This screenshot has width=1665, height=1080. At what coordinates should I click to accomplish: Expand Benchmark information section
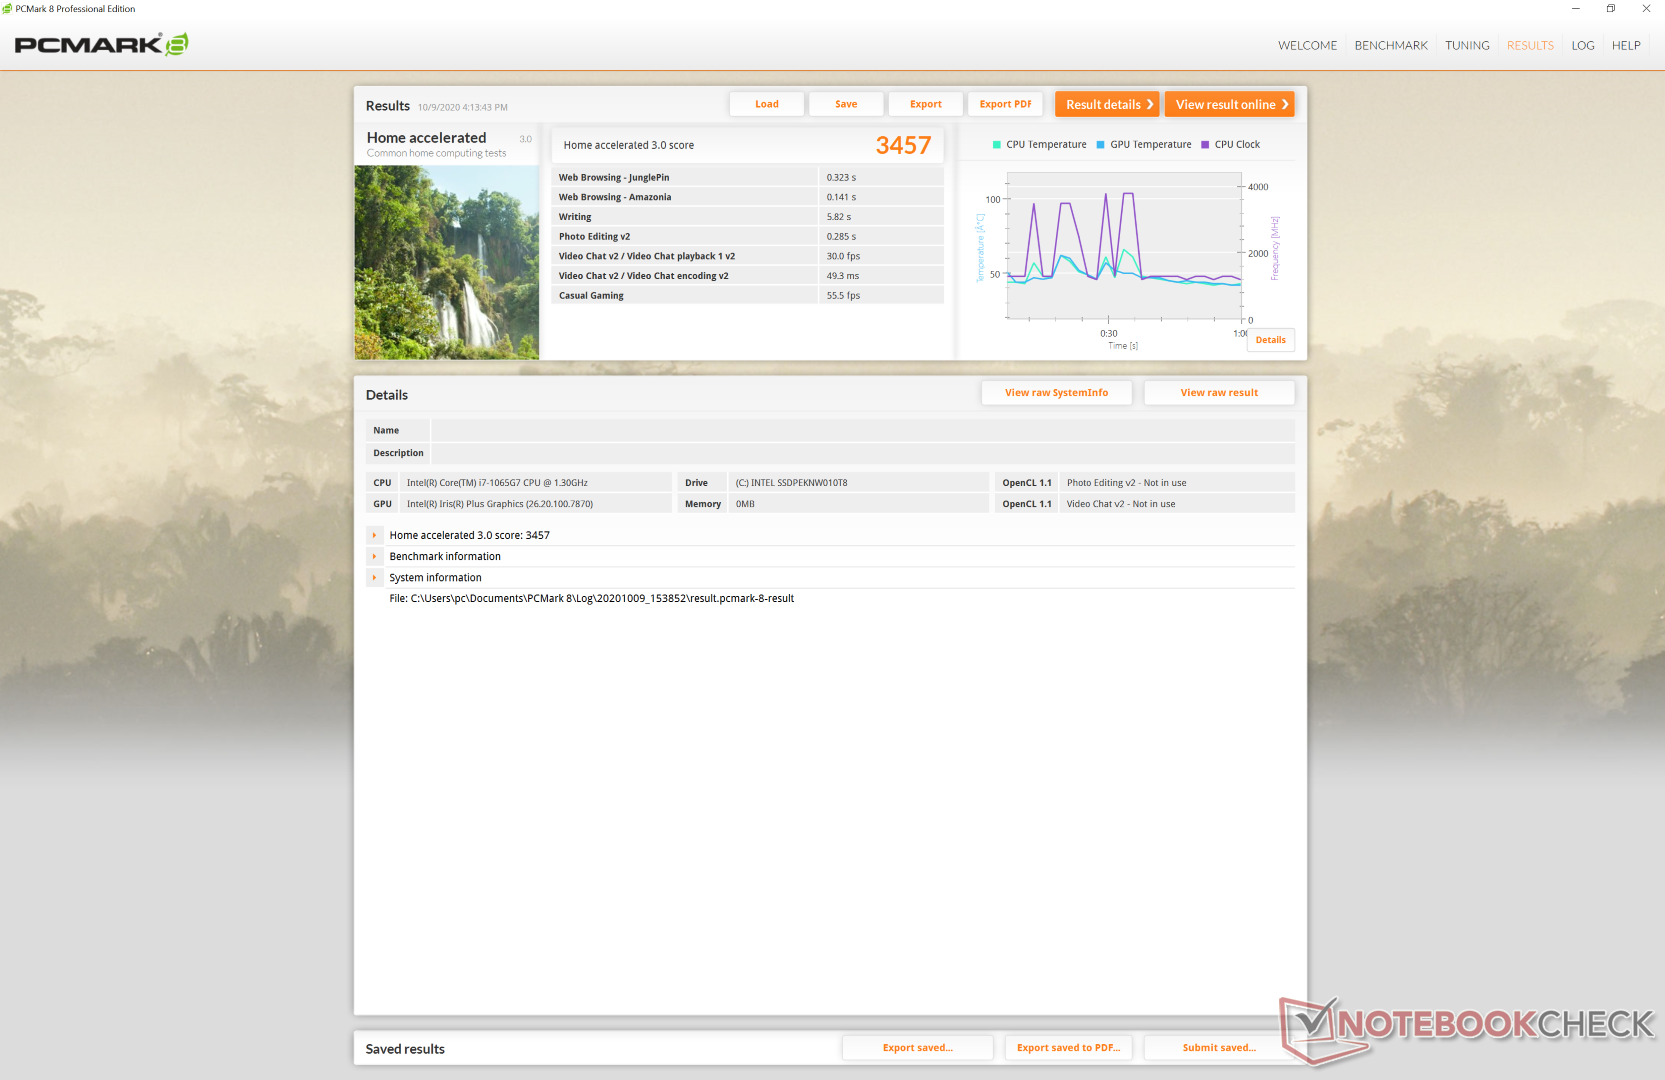[x=375, y=556]
